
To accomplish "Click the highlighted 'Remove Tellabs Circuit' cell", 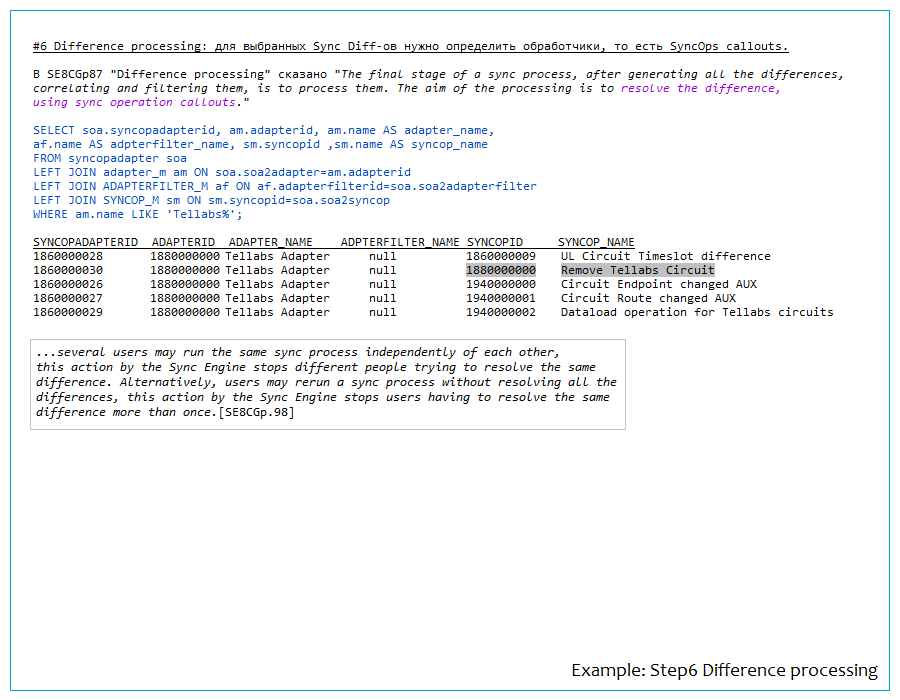I will (637, 270).
